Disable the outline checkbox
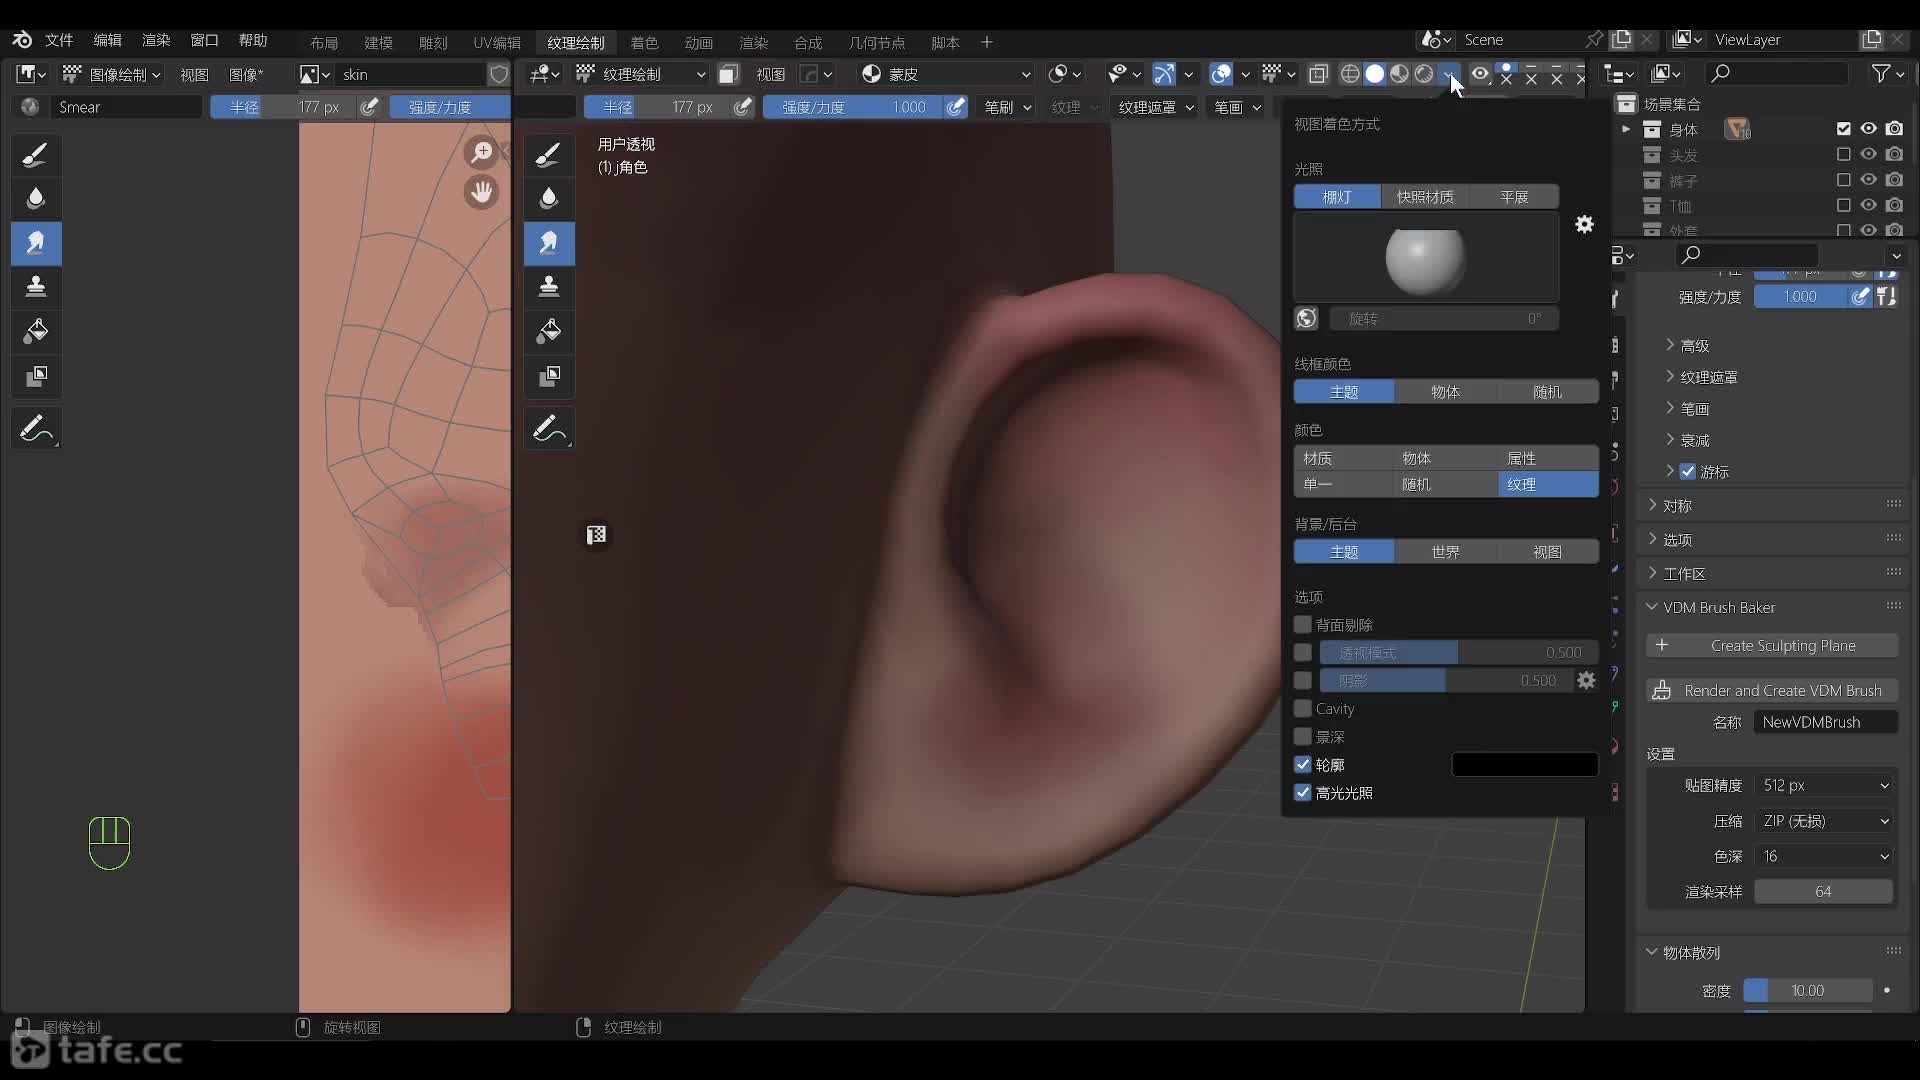 click(1302, 765)
